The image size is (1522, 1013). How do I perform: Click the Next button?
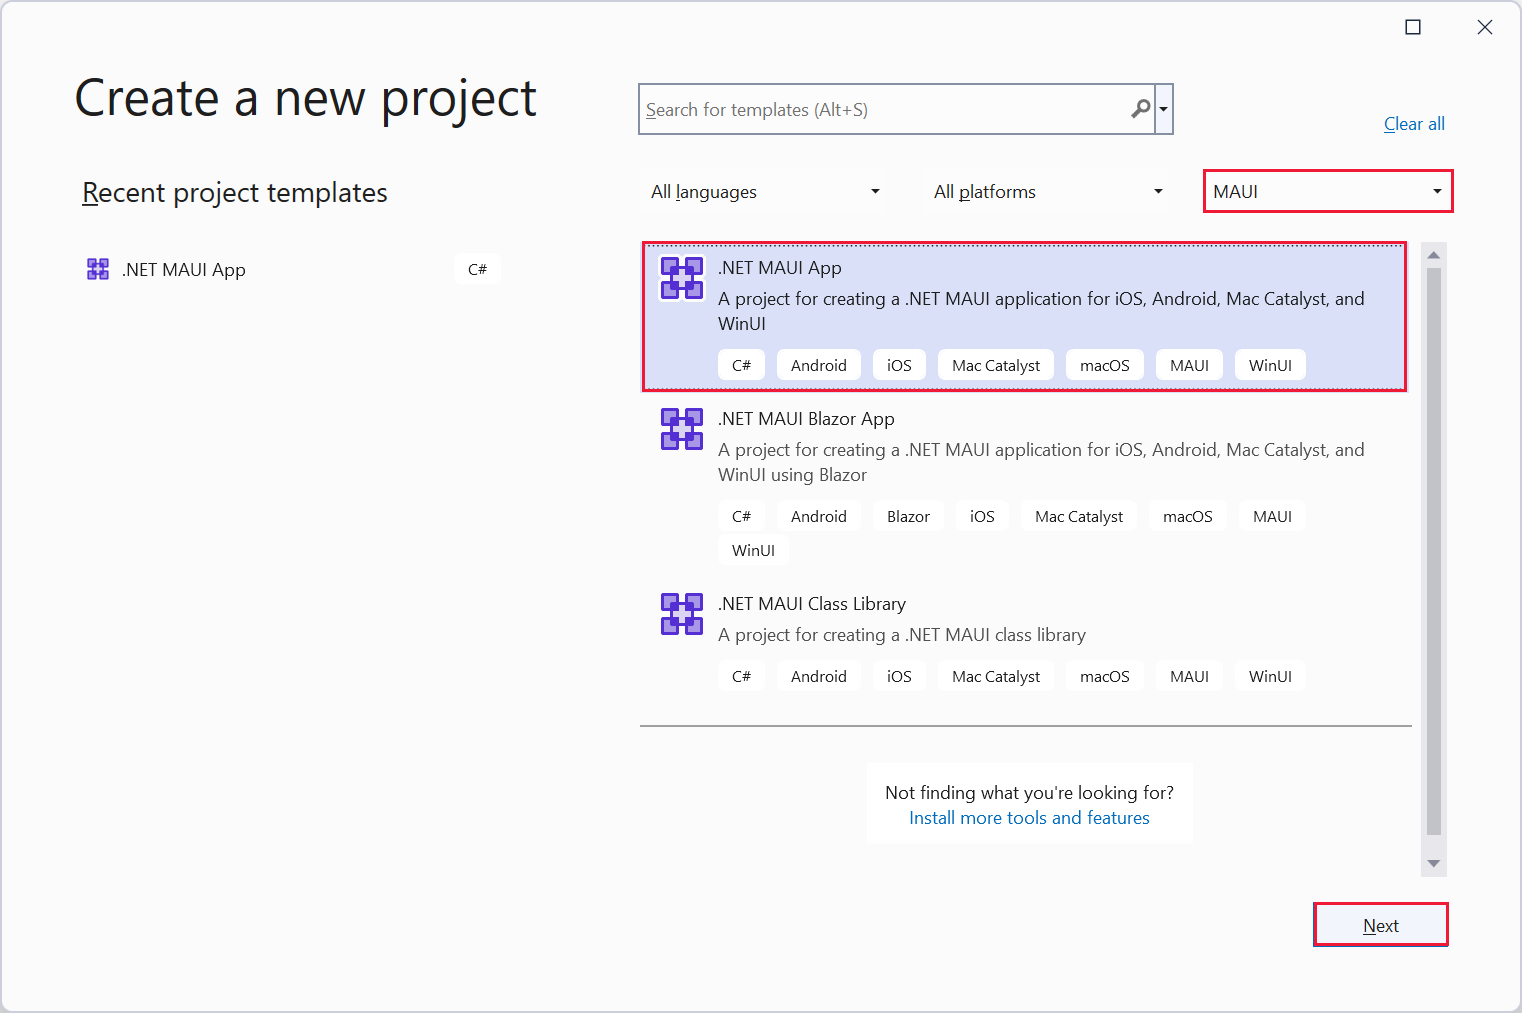point(1380,925)
